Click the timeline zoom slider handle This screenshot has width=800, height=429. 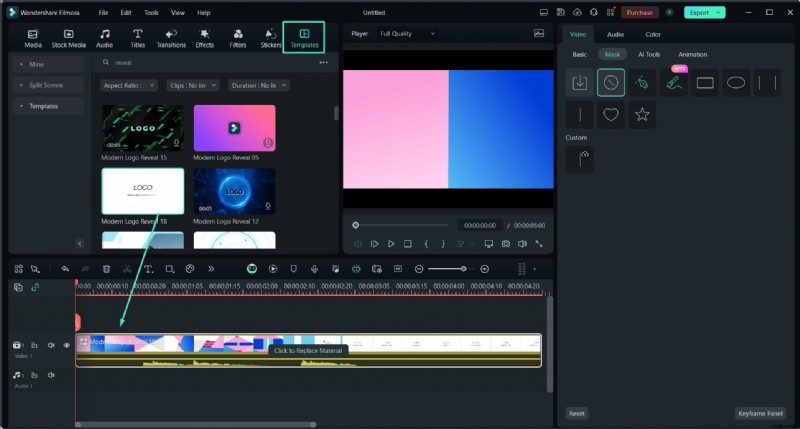pos(462,269)
